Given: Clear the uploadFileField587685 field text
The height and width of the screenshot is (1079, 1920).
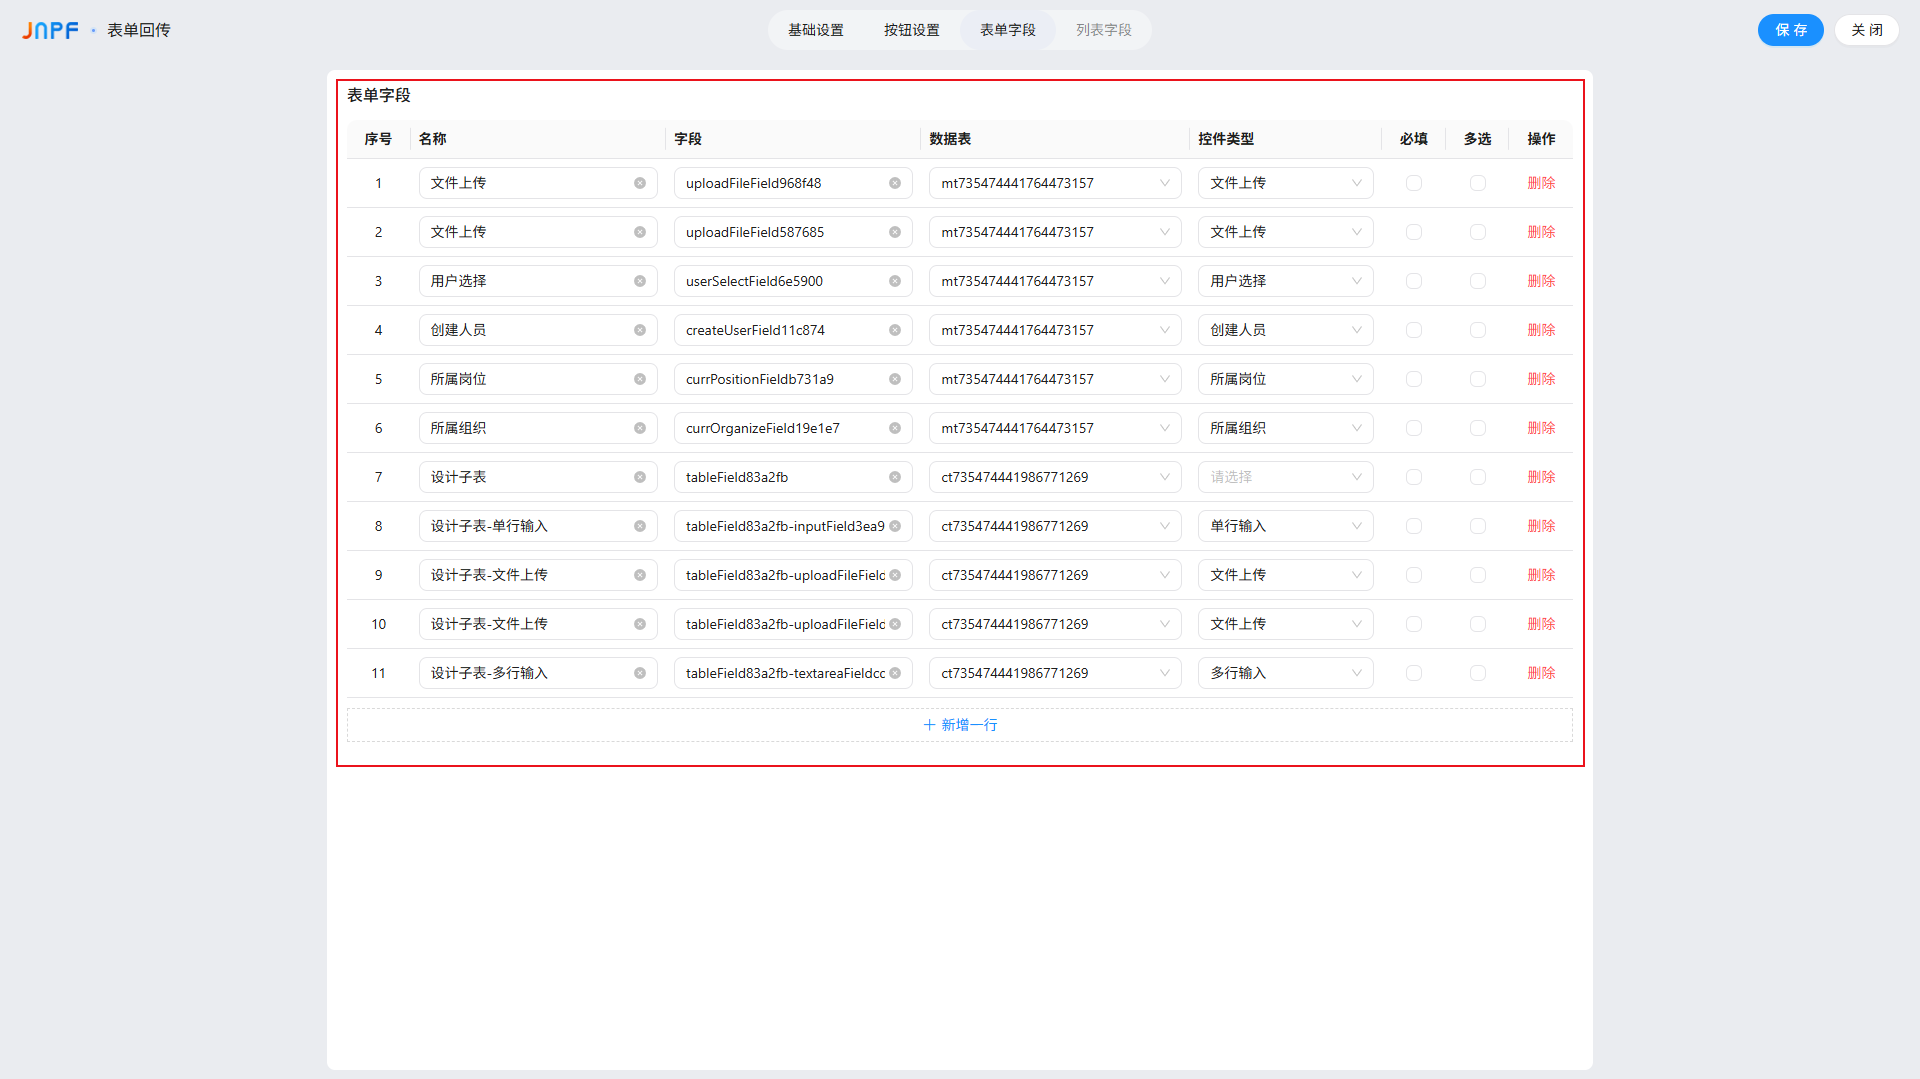Looking at the screenshot, I should (894, 232).
